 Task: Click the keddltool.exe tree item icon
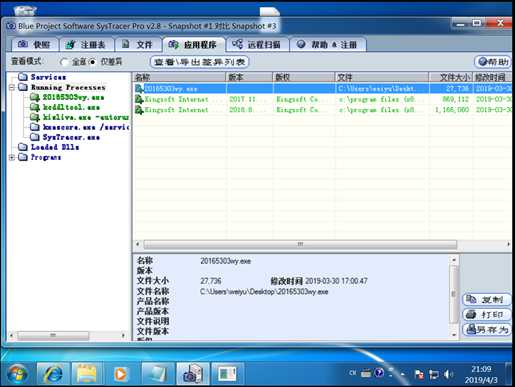pyautogui.click(x=35, y=107)
